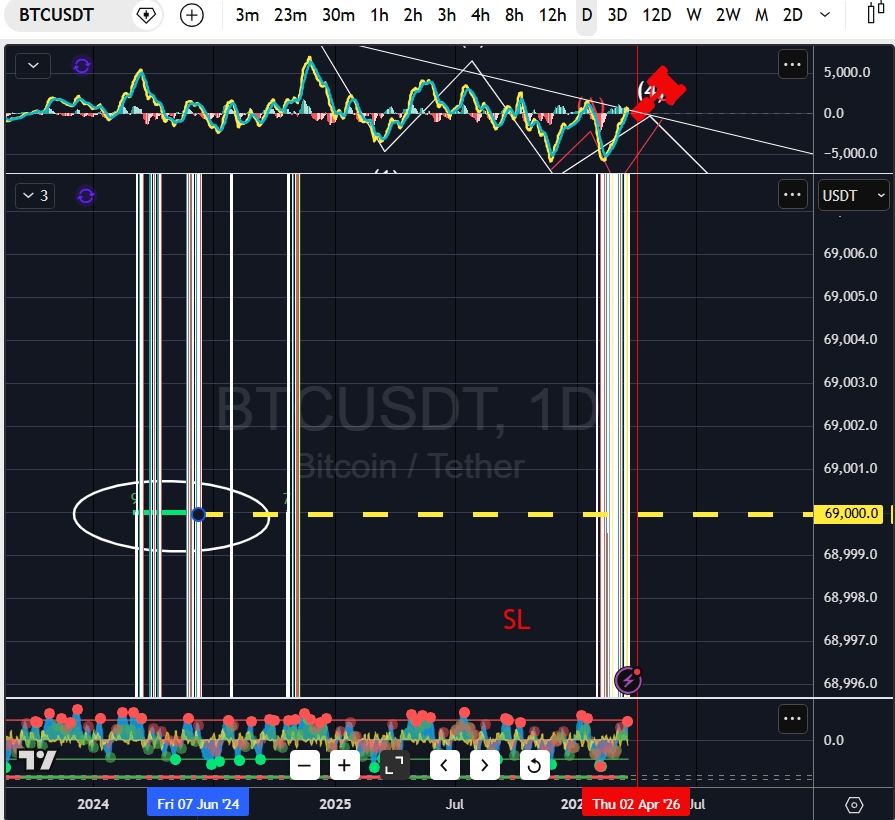895x820 pixels.
Task: Add a symbol with the plus circle icon
Action: (192, 15)
